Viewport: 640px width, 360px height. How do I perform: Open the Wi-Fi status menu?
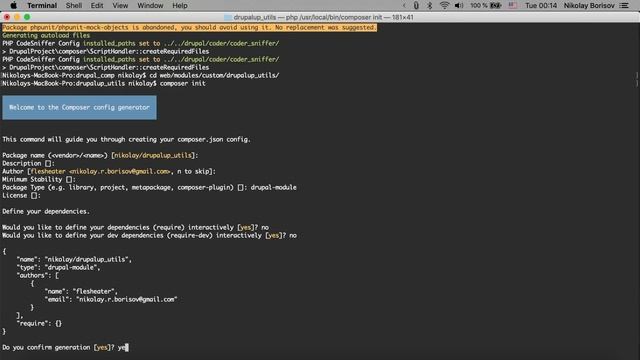(444, 5)
